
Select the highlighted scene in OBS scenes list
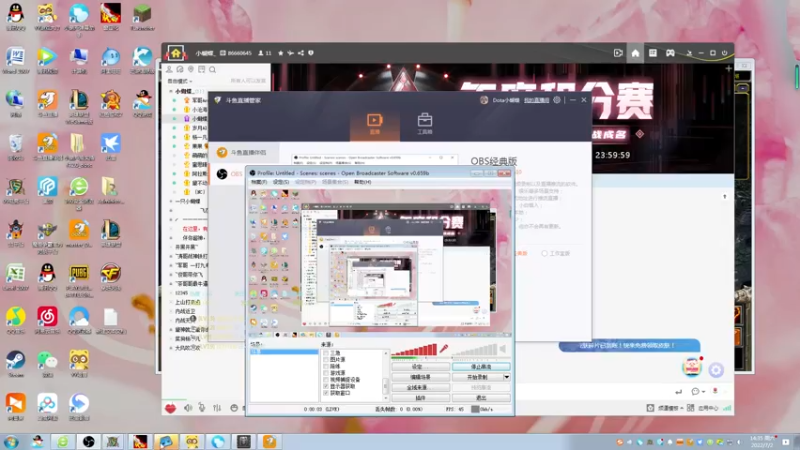click(284, 352)
